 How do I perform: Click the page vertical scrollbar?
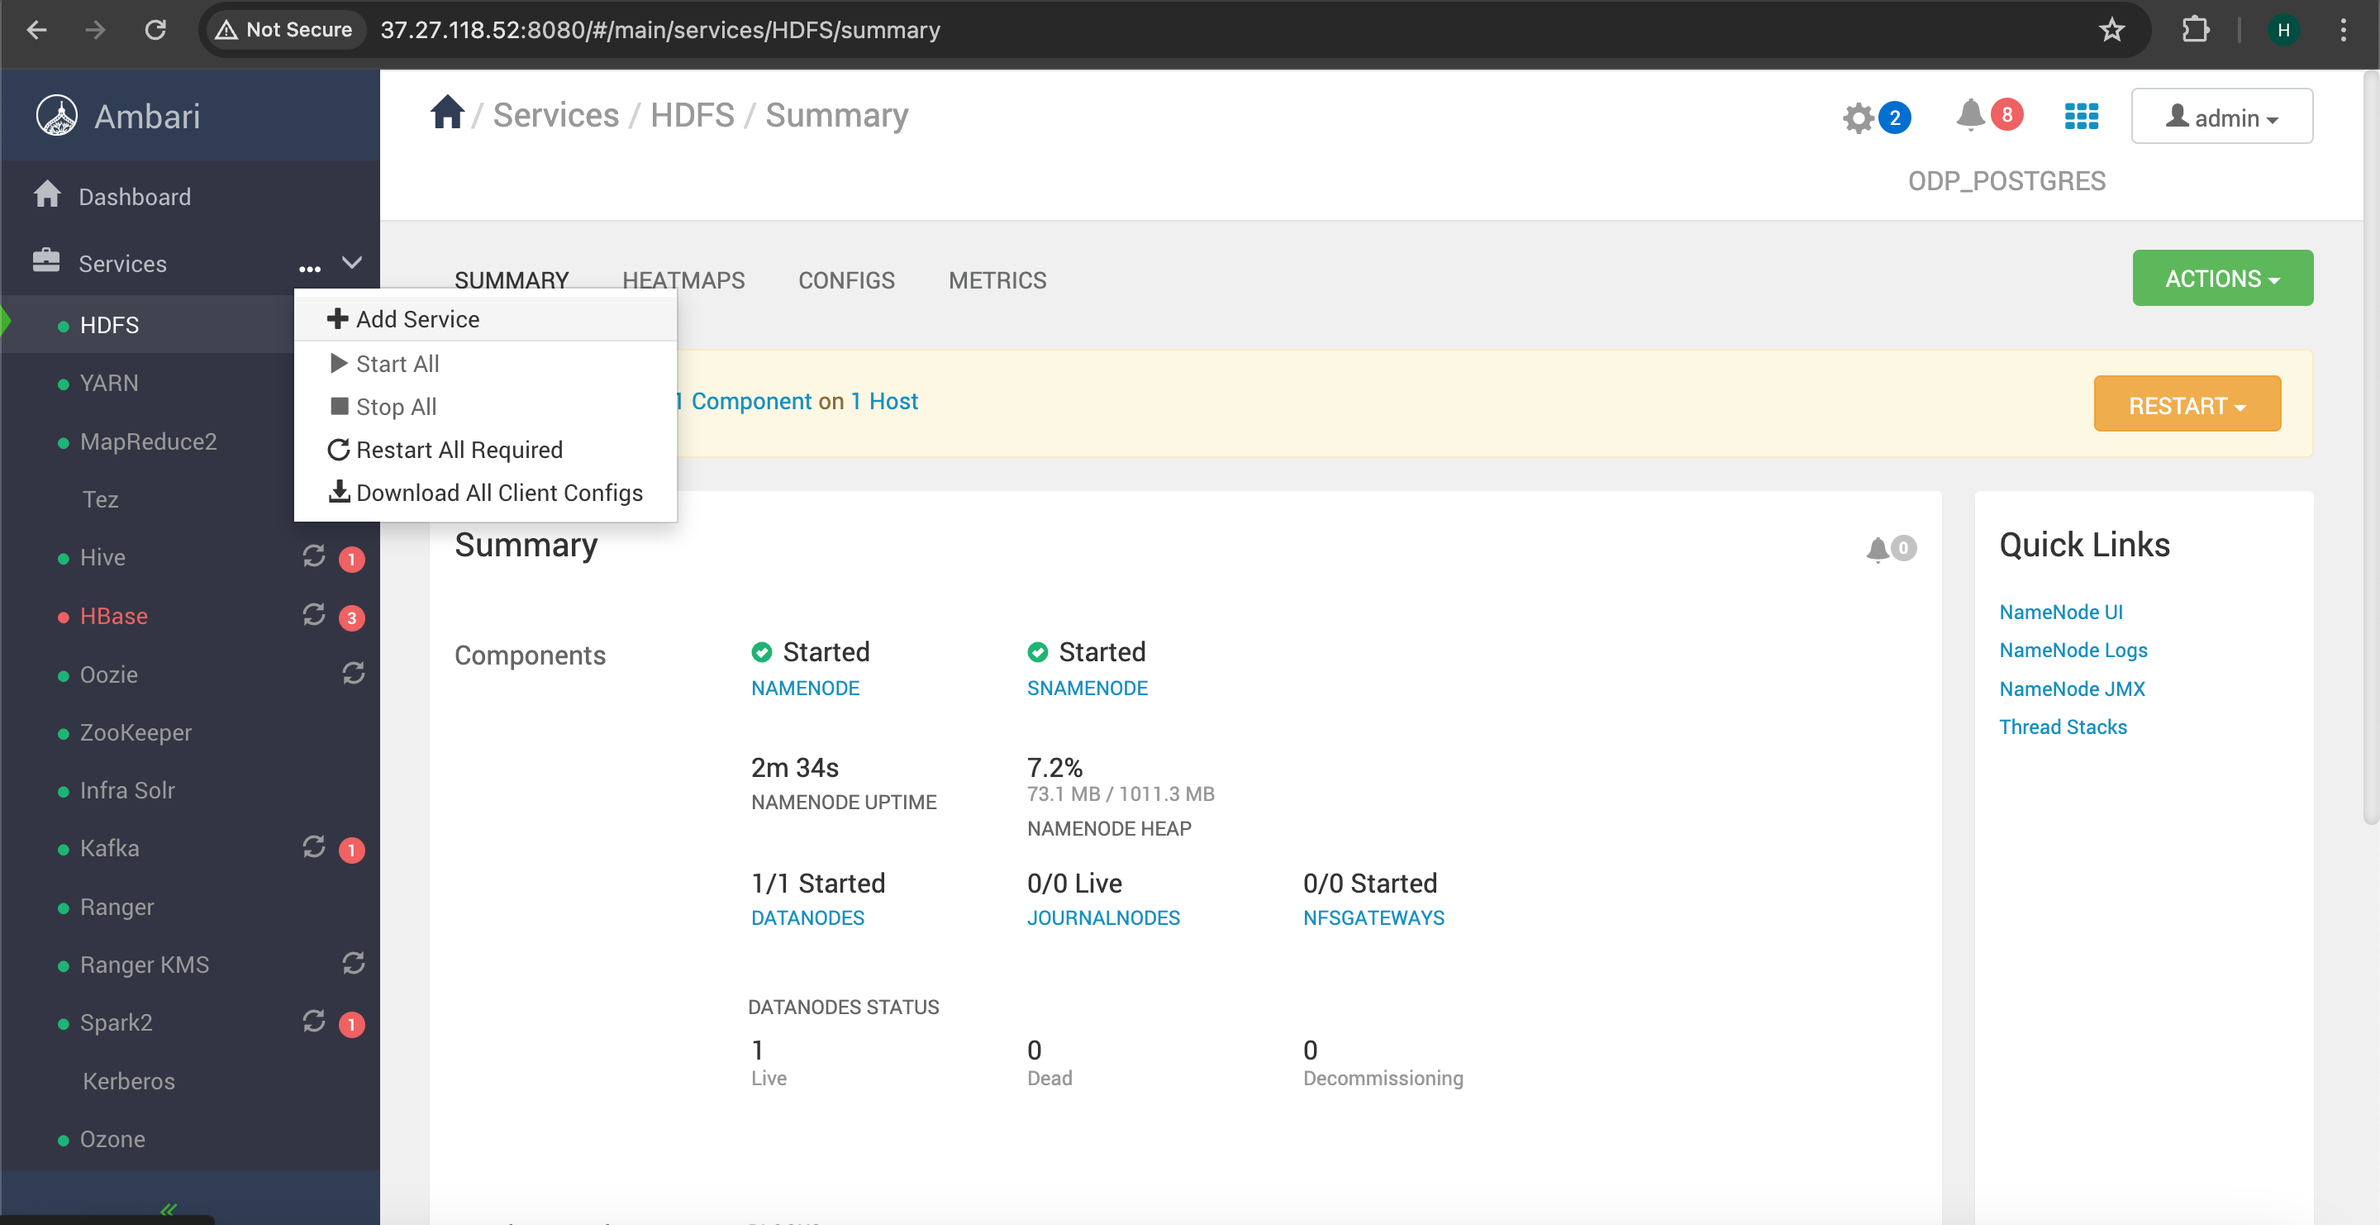pyautogui.click(x=2371, y=450)
